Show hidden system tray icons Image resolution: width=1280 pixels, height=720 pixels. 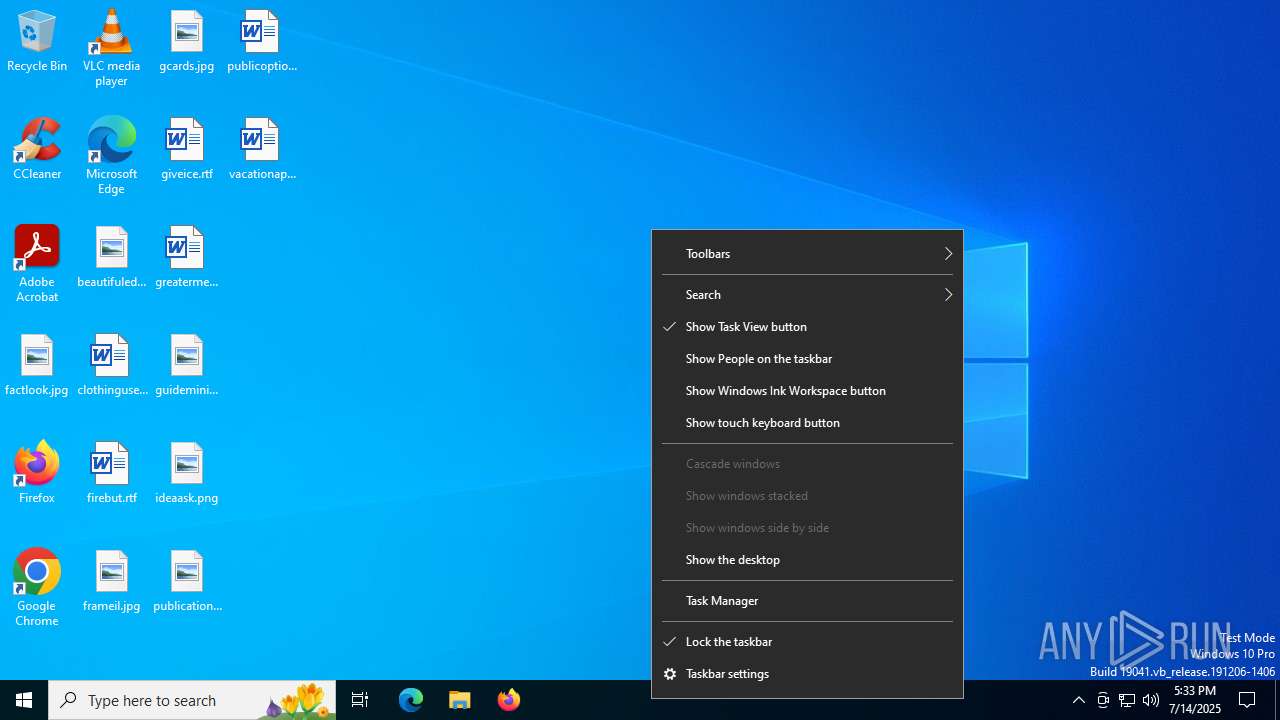coord(1079,700)
